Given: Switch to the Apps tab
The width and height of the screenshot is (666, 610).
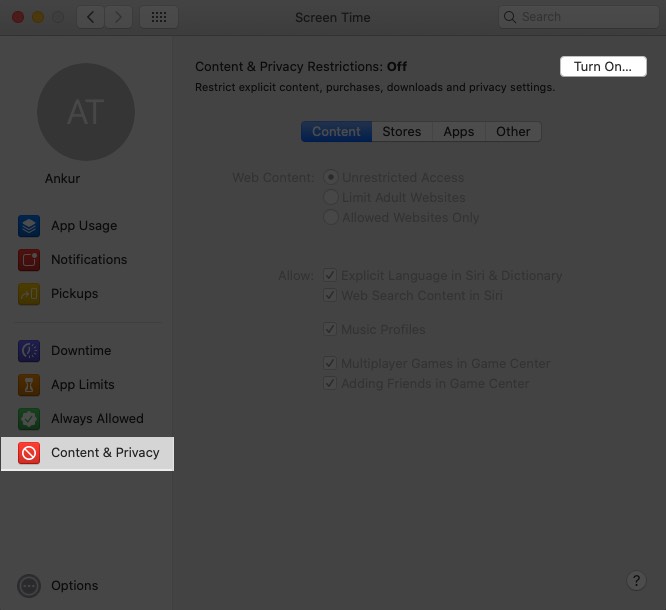Looking at the screenshot, I should tap(459, 132).
